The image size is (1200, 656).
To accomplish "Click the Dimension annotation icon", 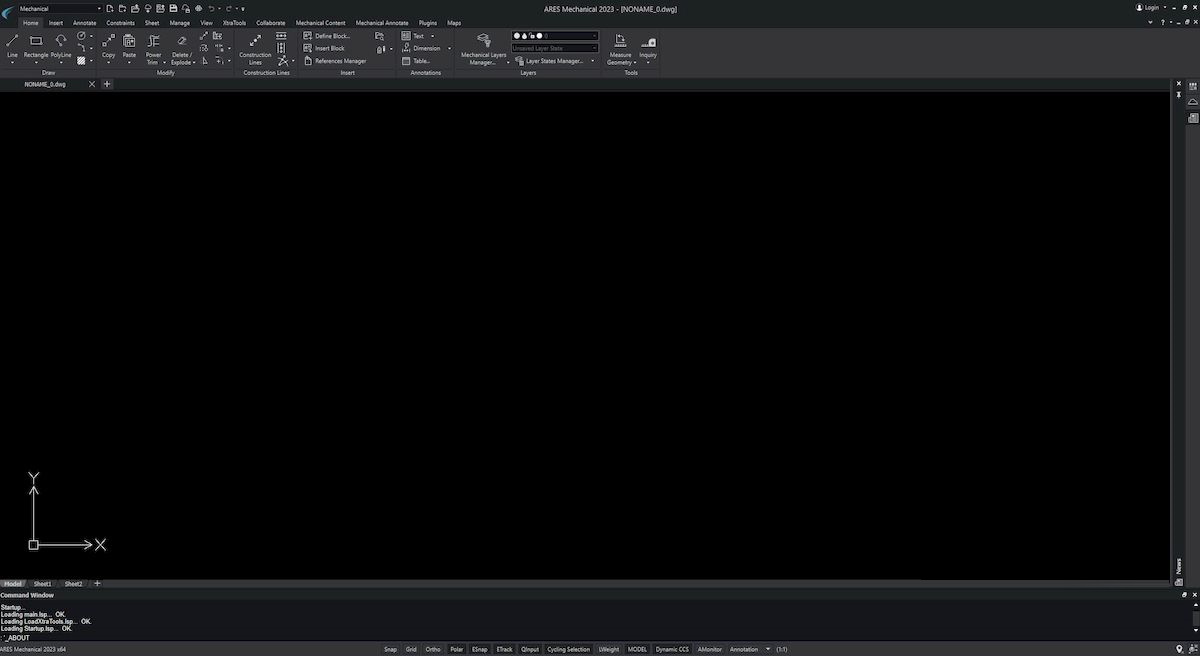I will coord(406,48).
